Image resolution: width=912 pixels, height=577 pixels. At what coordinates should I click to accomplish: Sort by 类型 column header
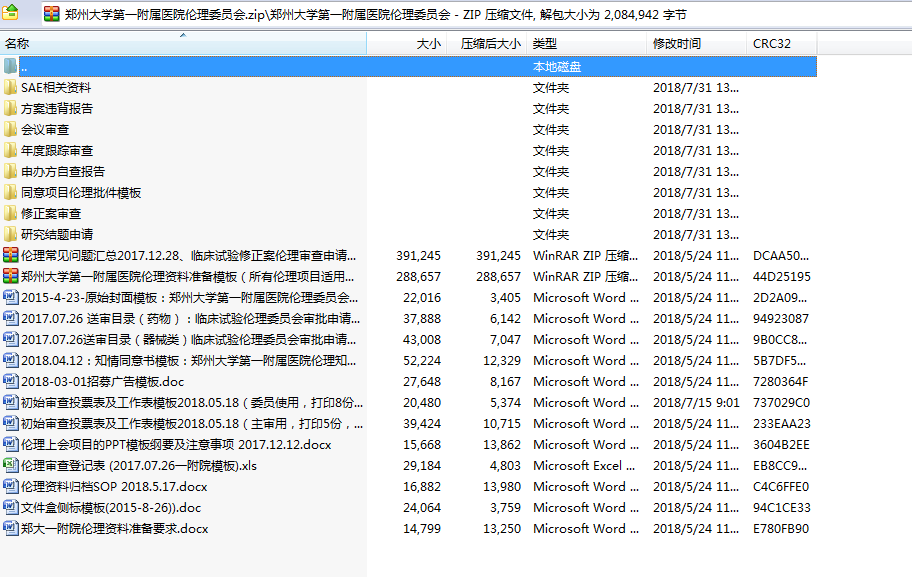pyautogui.click(x=545, y=44)
